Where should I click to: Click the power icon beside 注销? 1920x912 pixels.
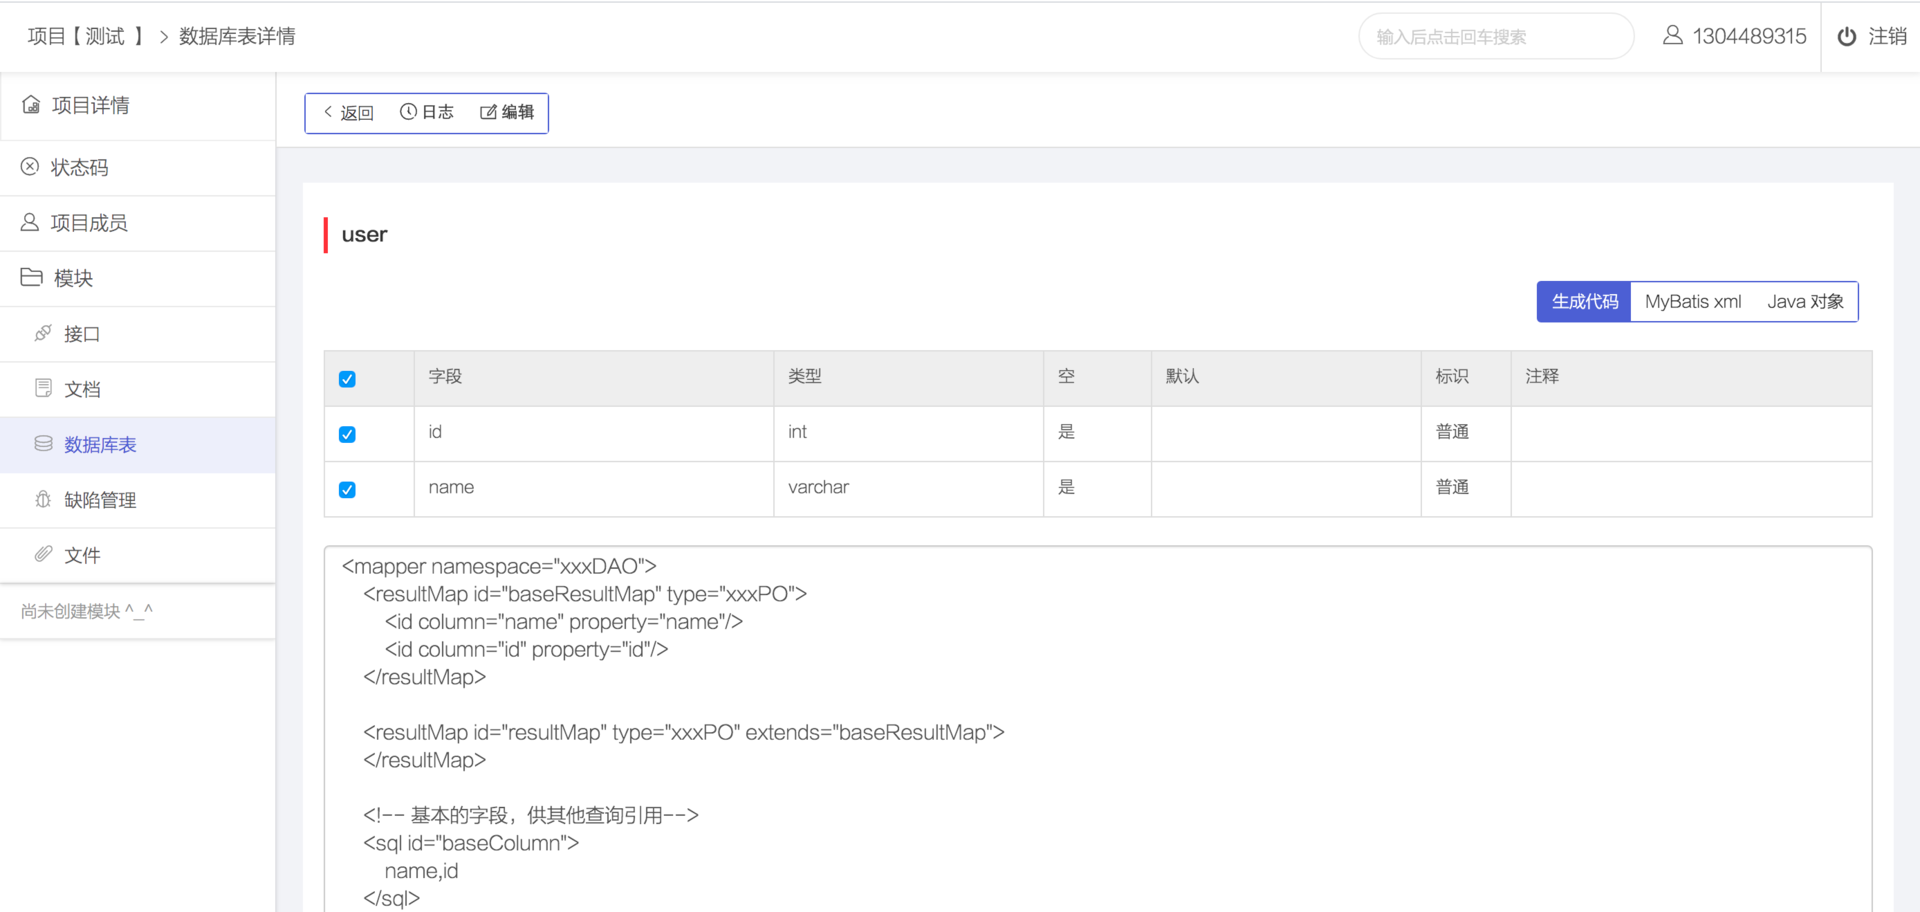[1847, 36]
